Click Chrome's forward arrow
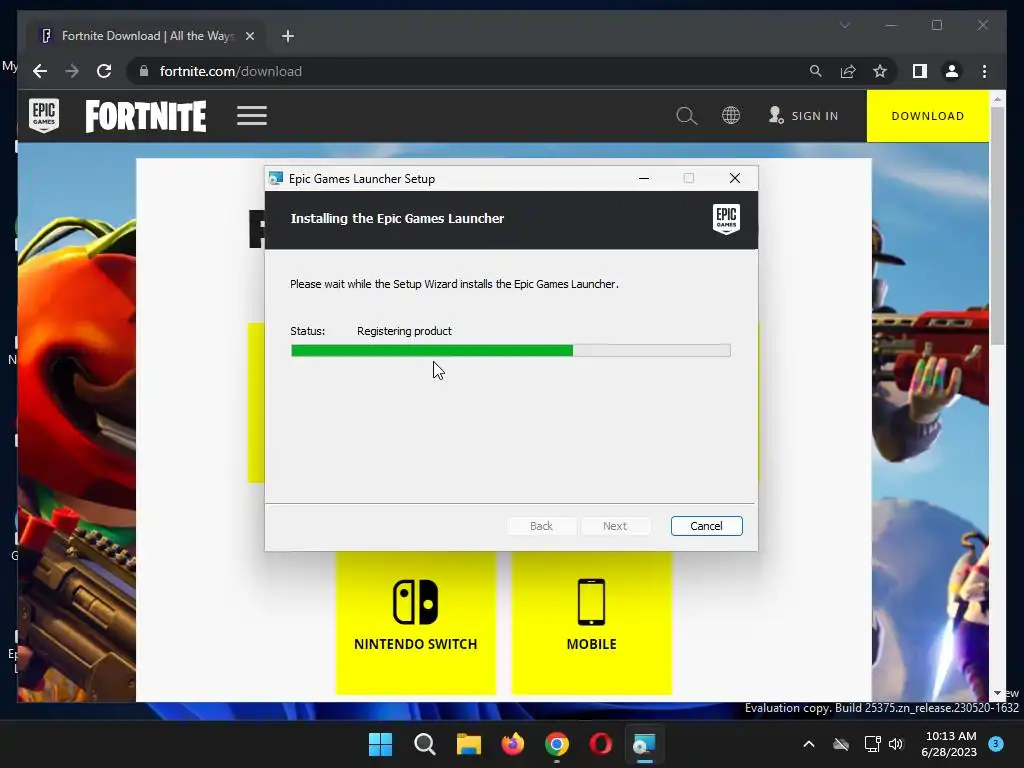 [72, 71]
